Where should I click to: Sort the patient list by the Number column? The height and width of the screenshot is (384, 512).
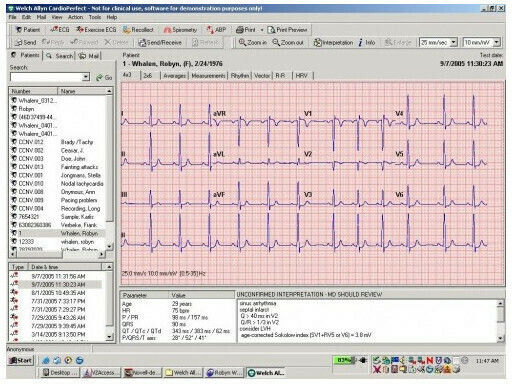pyautogui.click(x=33, y=91)
